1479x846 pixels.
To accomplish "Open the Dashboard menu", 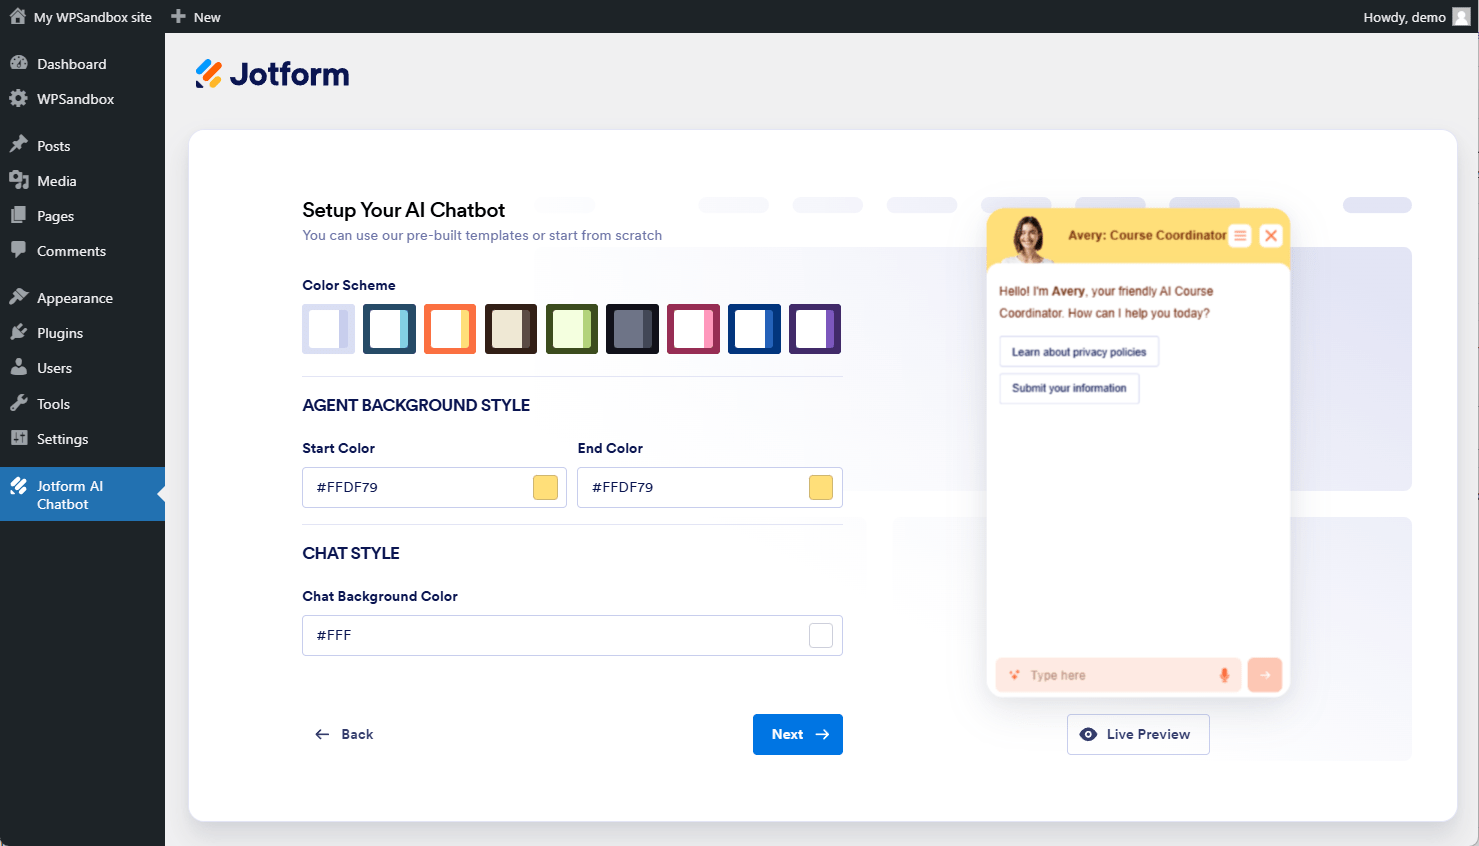I will [82, 63].
